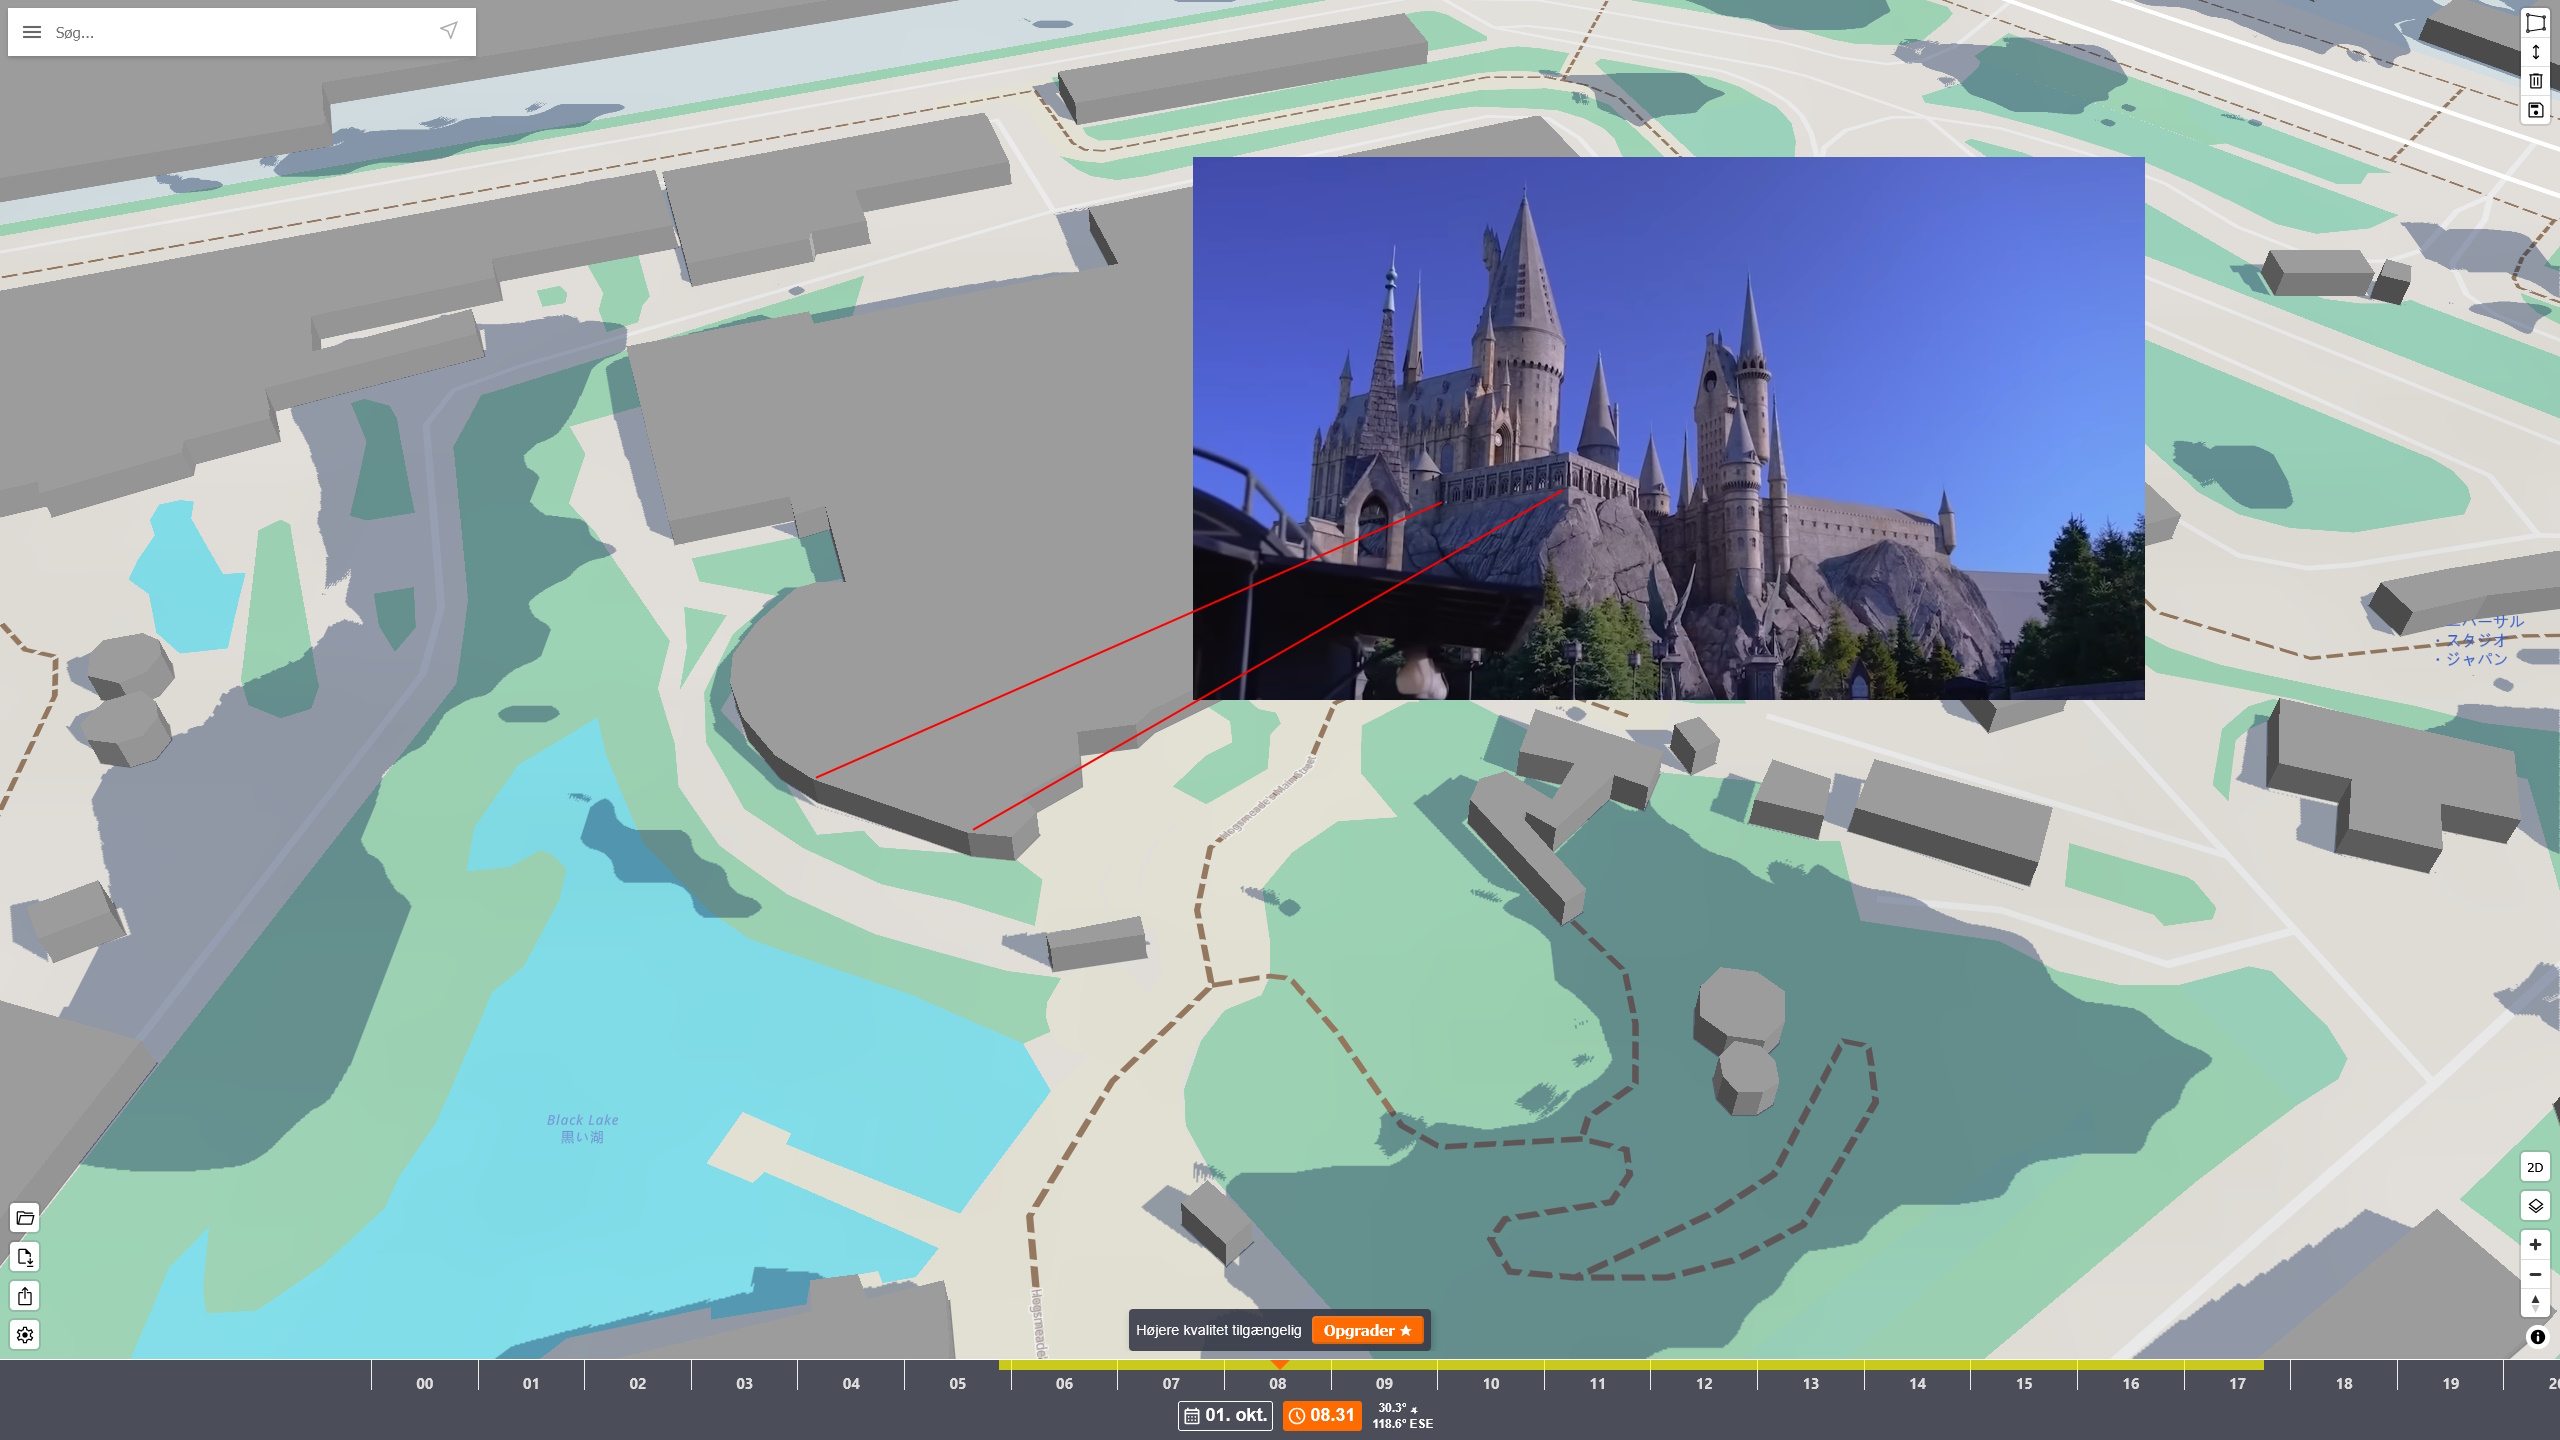Open the hamburger menu
Viewport: 2560px width, 1440px height.
pyautogui.click(x=32, y=32)
